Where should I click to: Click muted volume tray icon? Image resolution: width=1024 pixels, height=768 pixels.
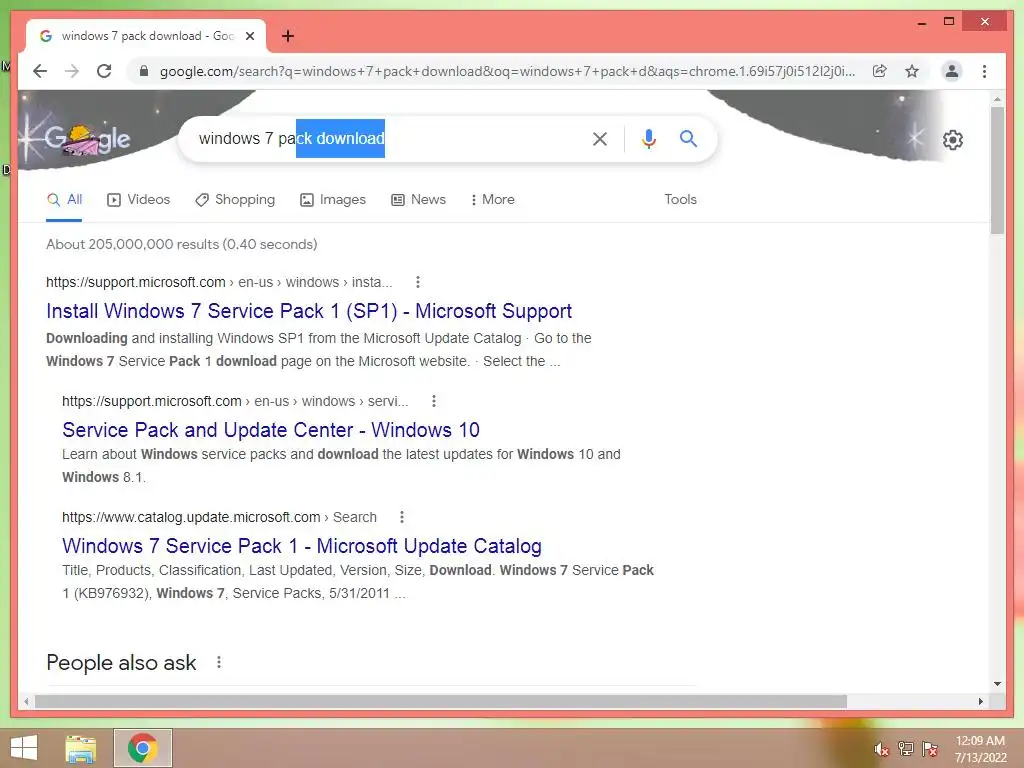882,749
